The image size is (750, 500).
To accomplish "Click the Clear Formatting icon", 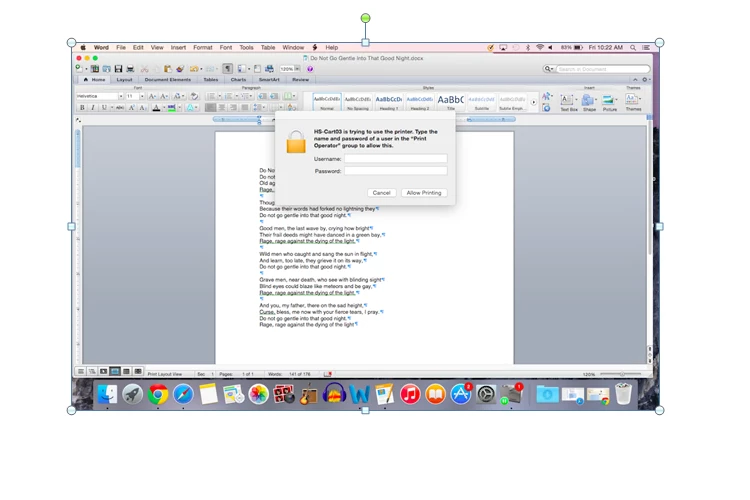I will click(194, 96).
